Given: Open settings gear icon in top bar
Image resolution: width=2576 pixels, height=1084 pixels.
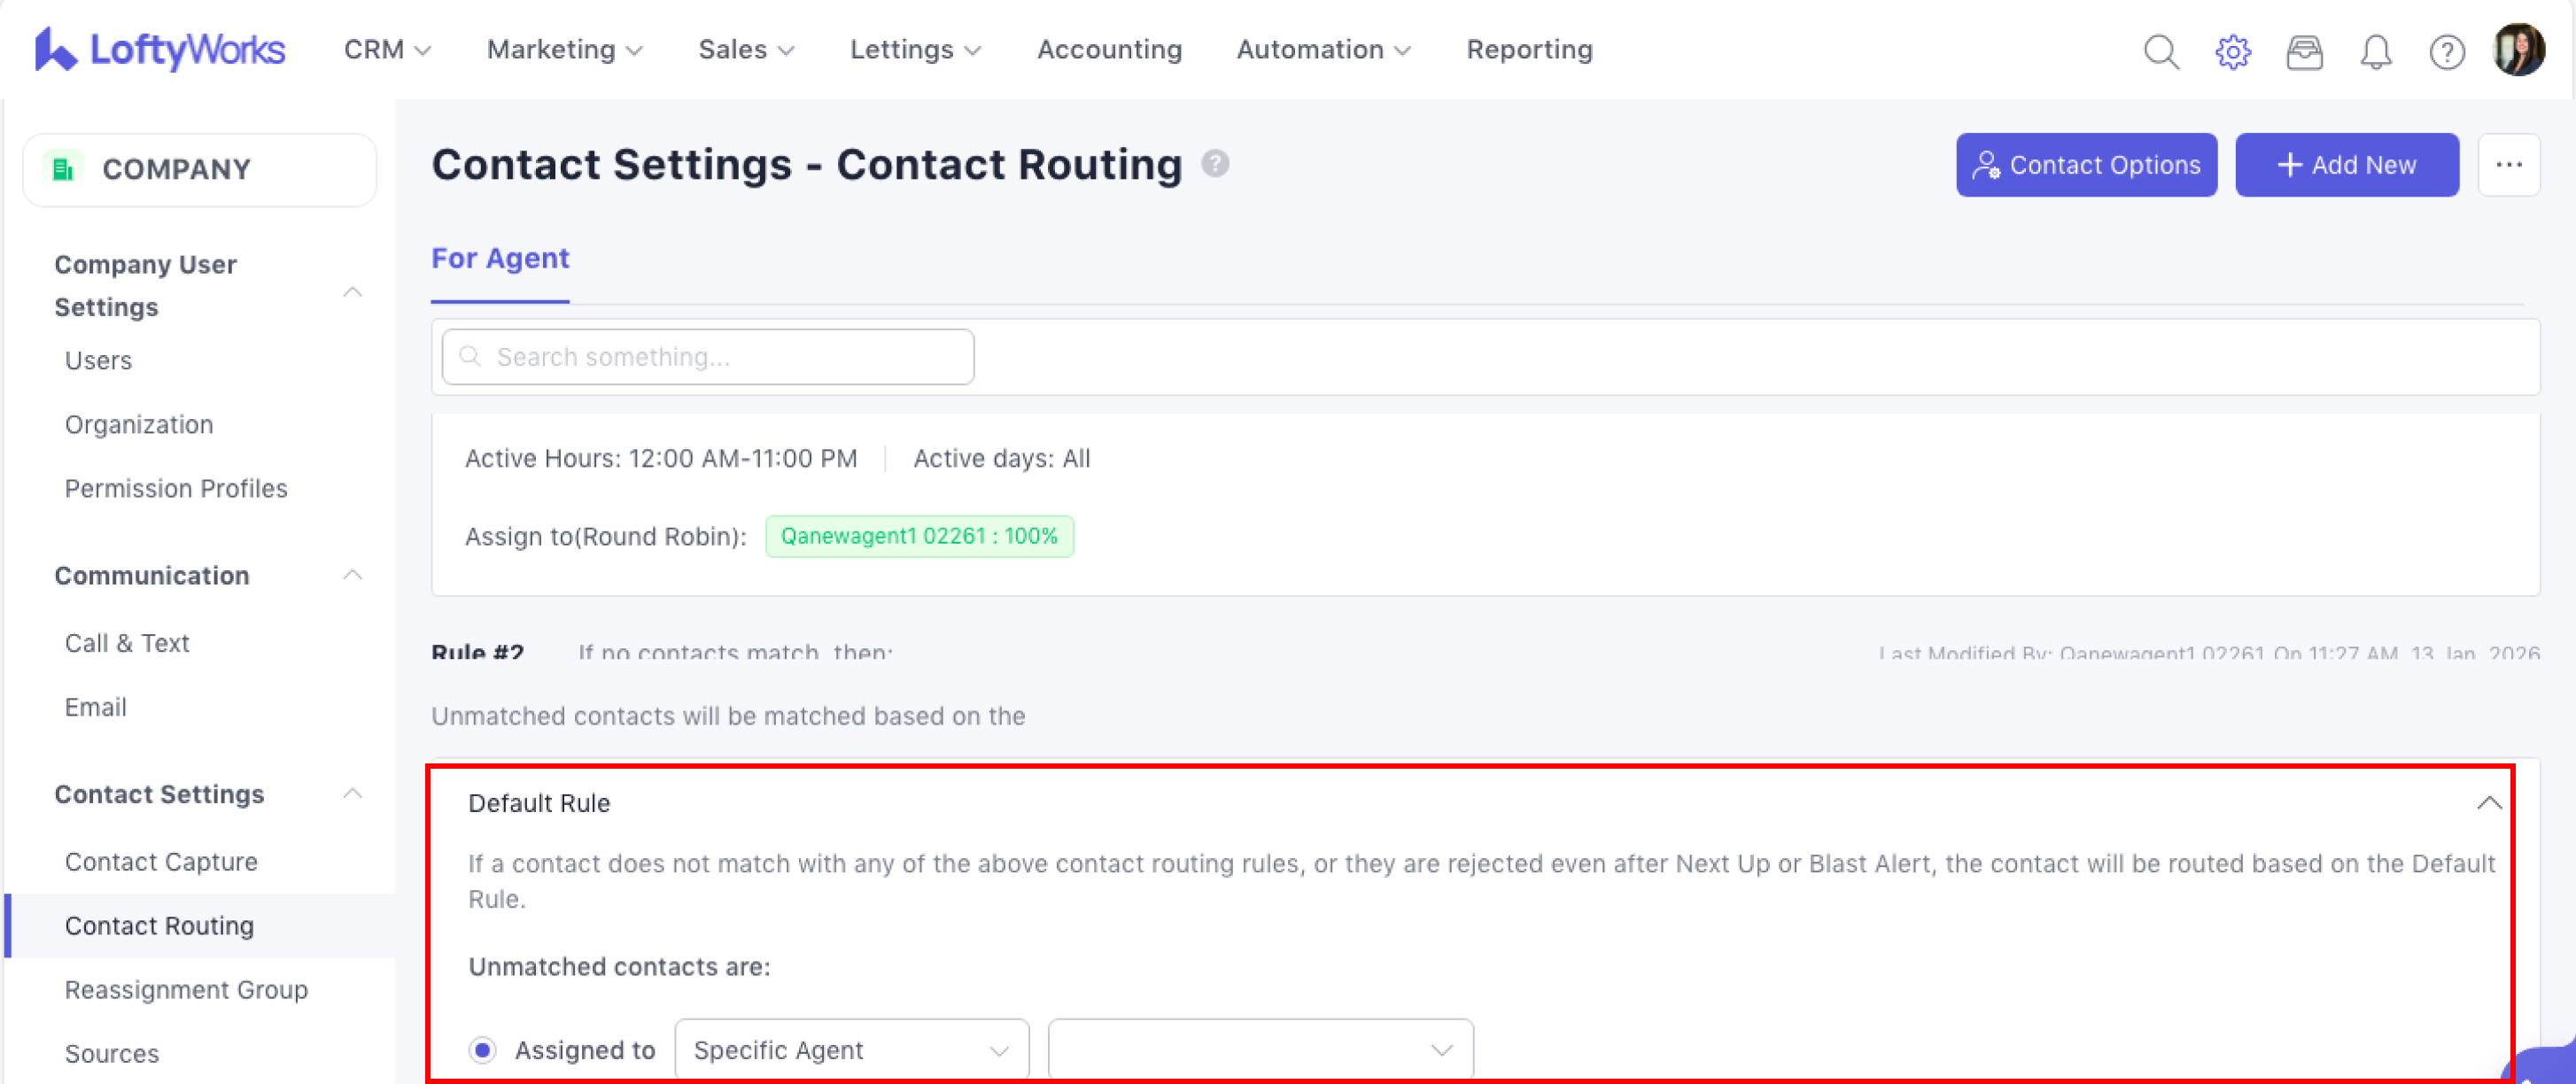Looking at the screenshot, I should [2232, 51].
